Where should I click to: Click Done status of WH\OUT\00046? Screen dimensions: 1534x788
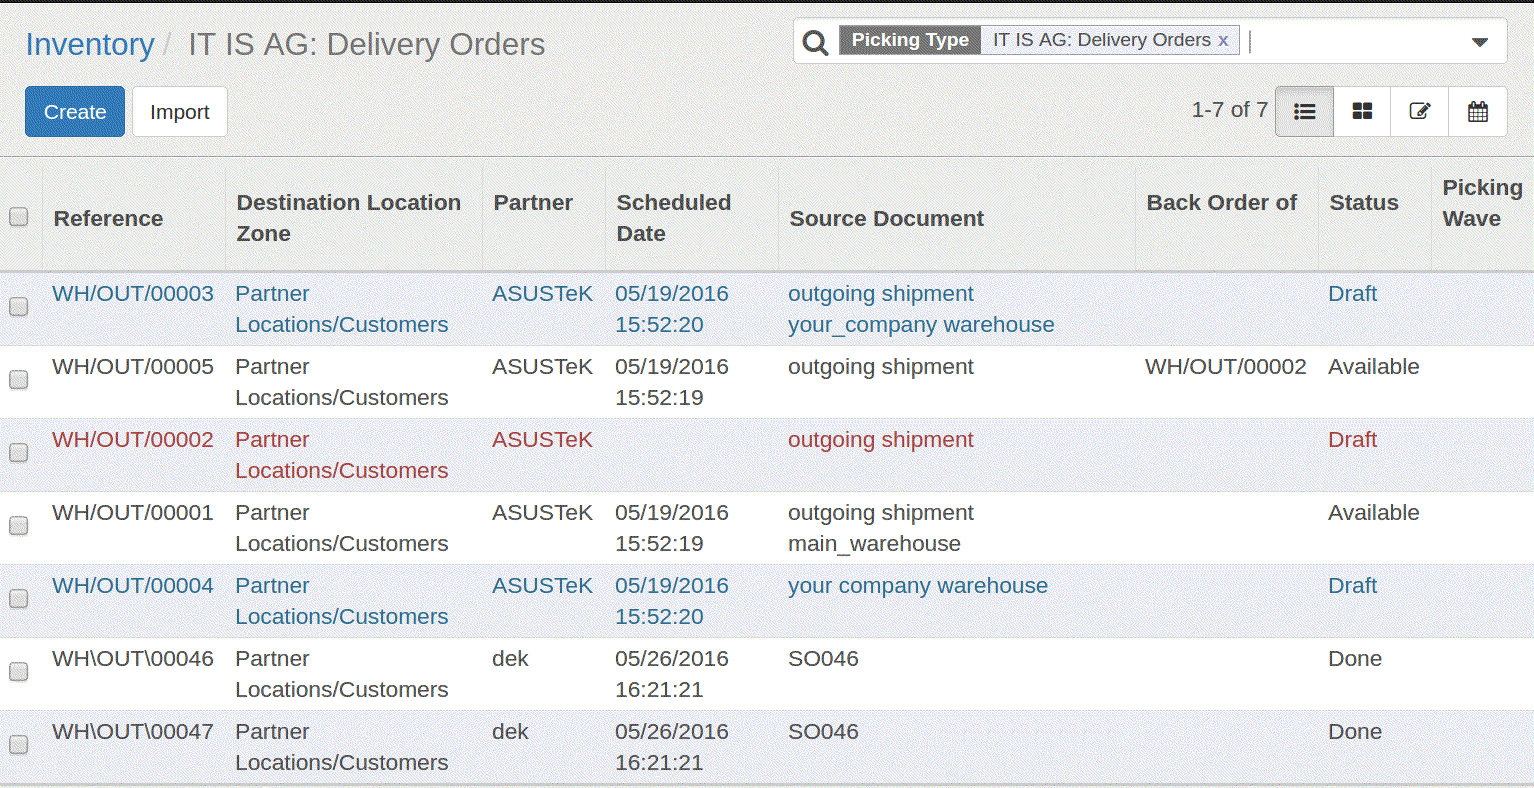click(1354, 659)
